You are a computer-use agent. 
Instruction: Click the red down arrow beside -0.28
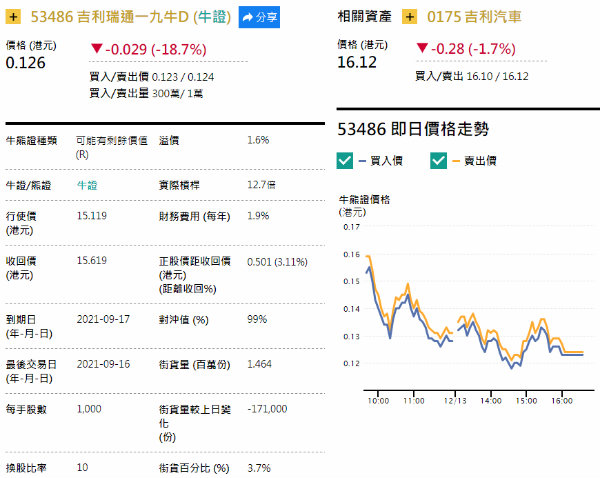(x=422, y=48)
